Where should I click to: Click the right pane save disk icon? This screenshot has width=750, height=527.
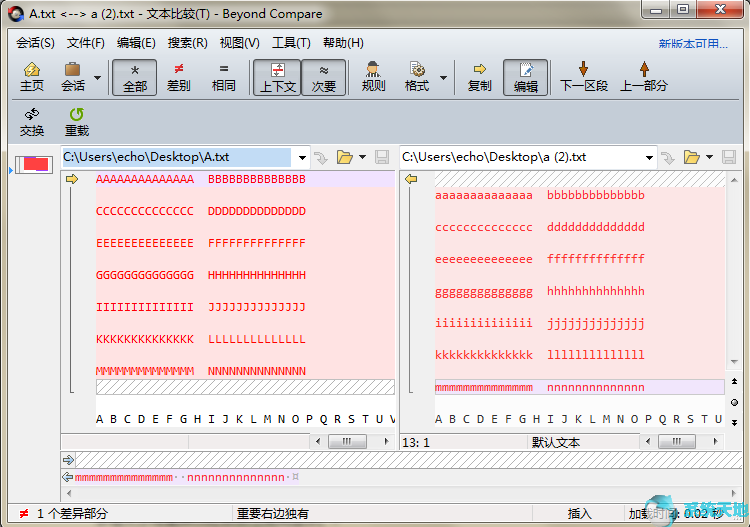click(729, 157)
